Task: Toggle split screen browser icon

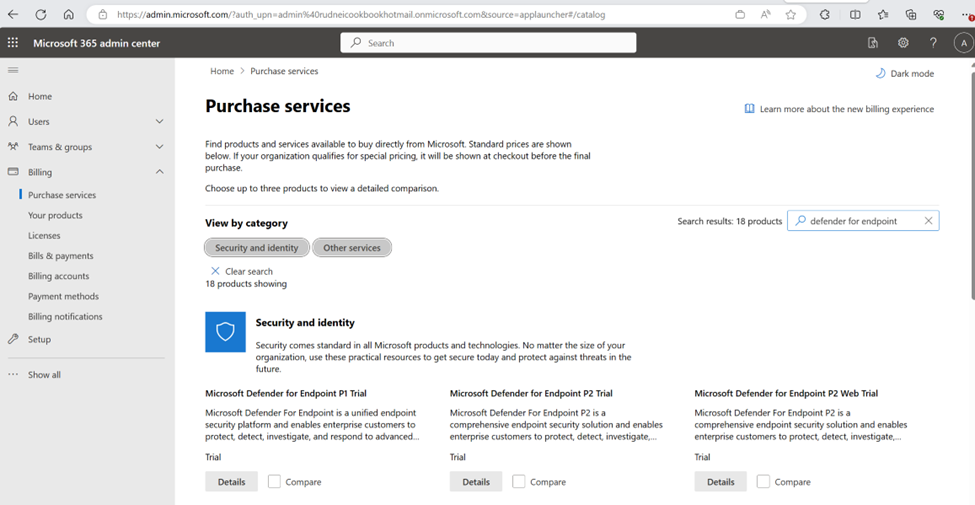Action: coord(855,14)
